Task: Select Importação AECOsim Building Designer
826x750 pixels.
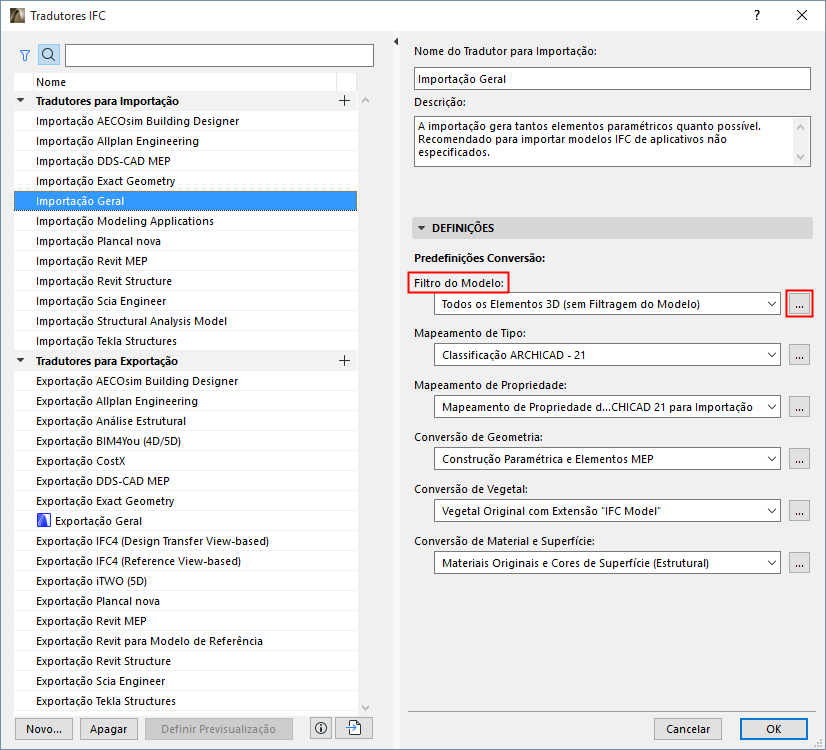Action: (x=185, y=121)
